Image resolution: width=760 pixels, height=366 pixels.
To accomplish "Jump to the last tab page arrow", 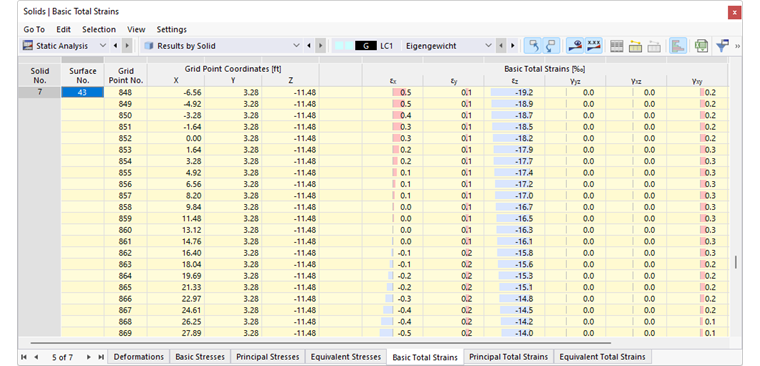I will (x=100, y=357).
